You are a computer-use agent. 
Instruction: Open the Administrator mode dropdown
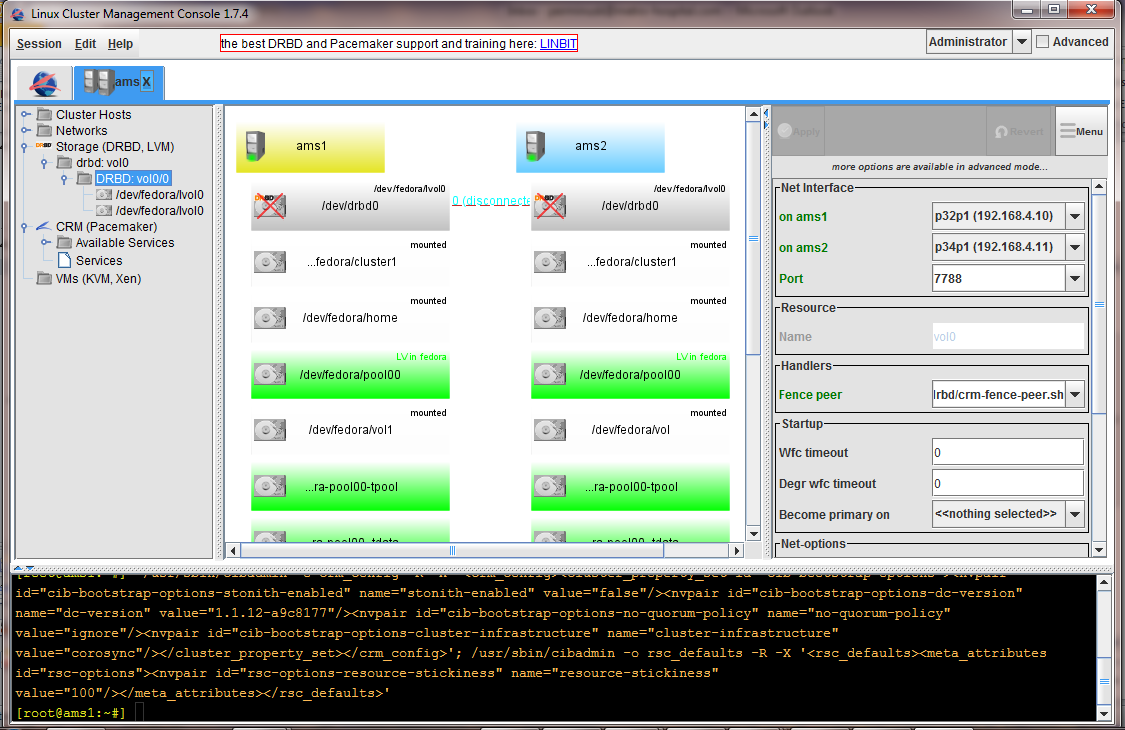tap(1021, 42)
